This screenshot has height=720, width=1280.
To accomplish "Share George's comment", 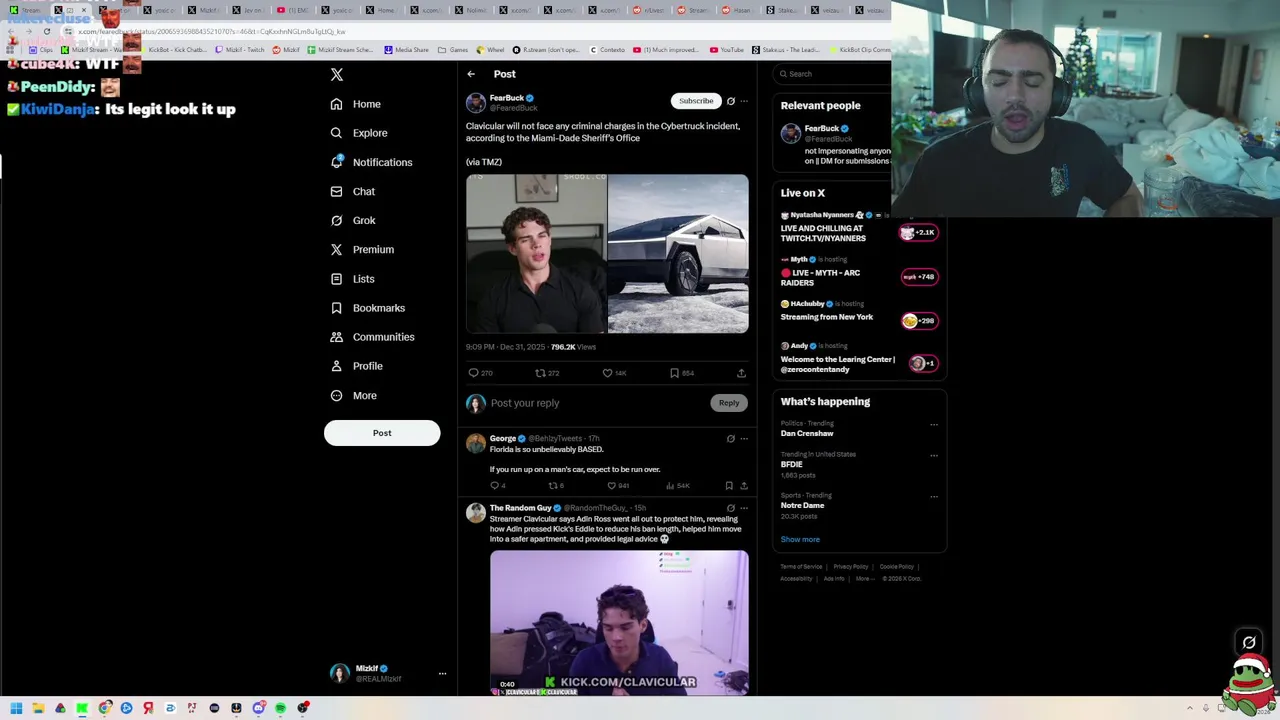I will (x=744, y=486).
